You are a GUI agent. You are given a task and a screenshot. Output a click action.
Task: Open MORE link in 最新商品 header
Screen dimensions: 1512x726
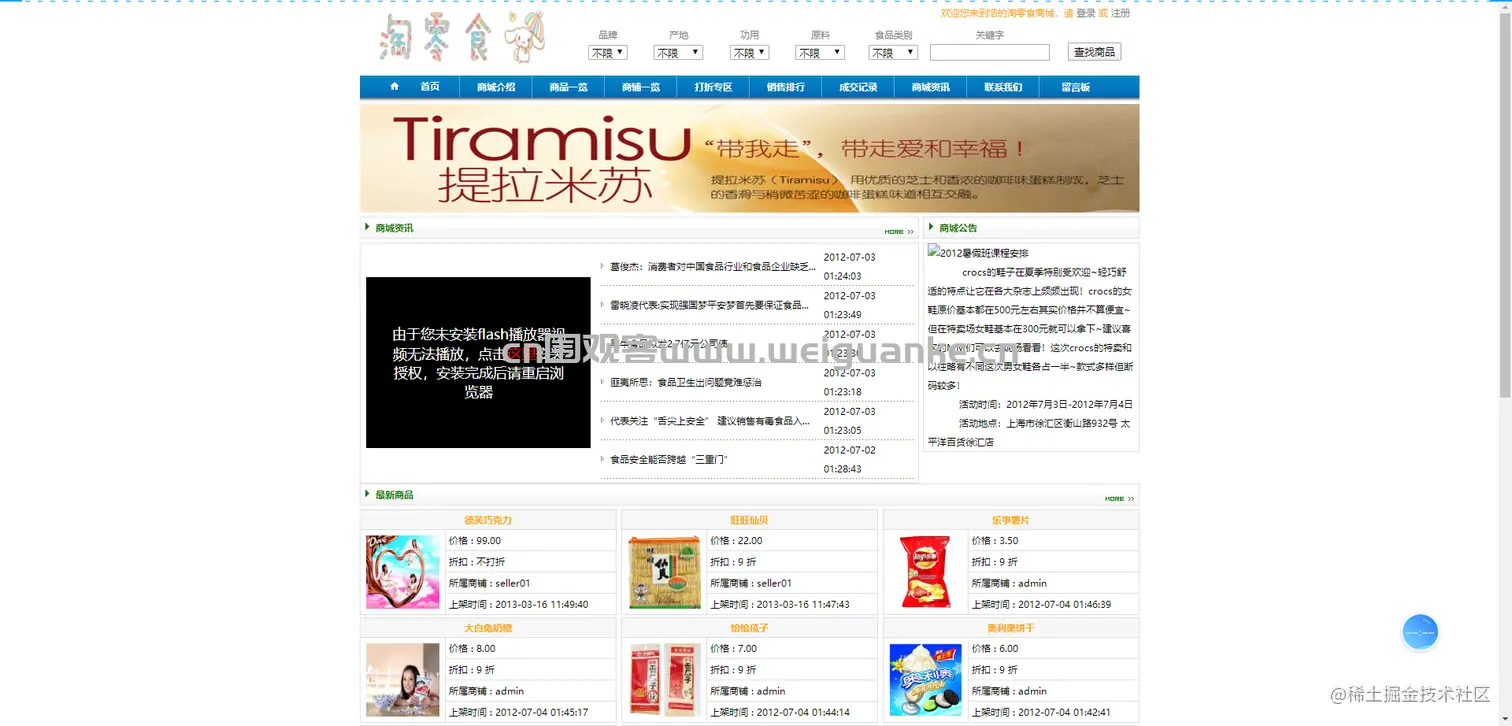point(1119,498)
